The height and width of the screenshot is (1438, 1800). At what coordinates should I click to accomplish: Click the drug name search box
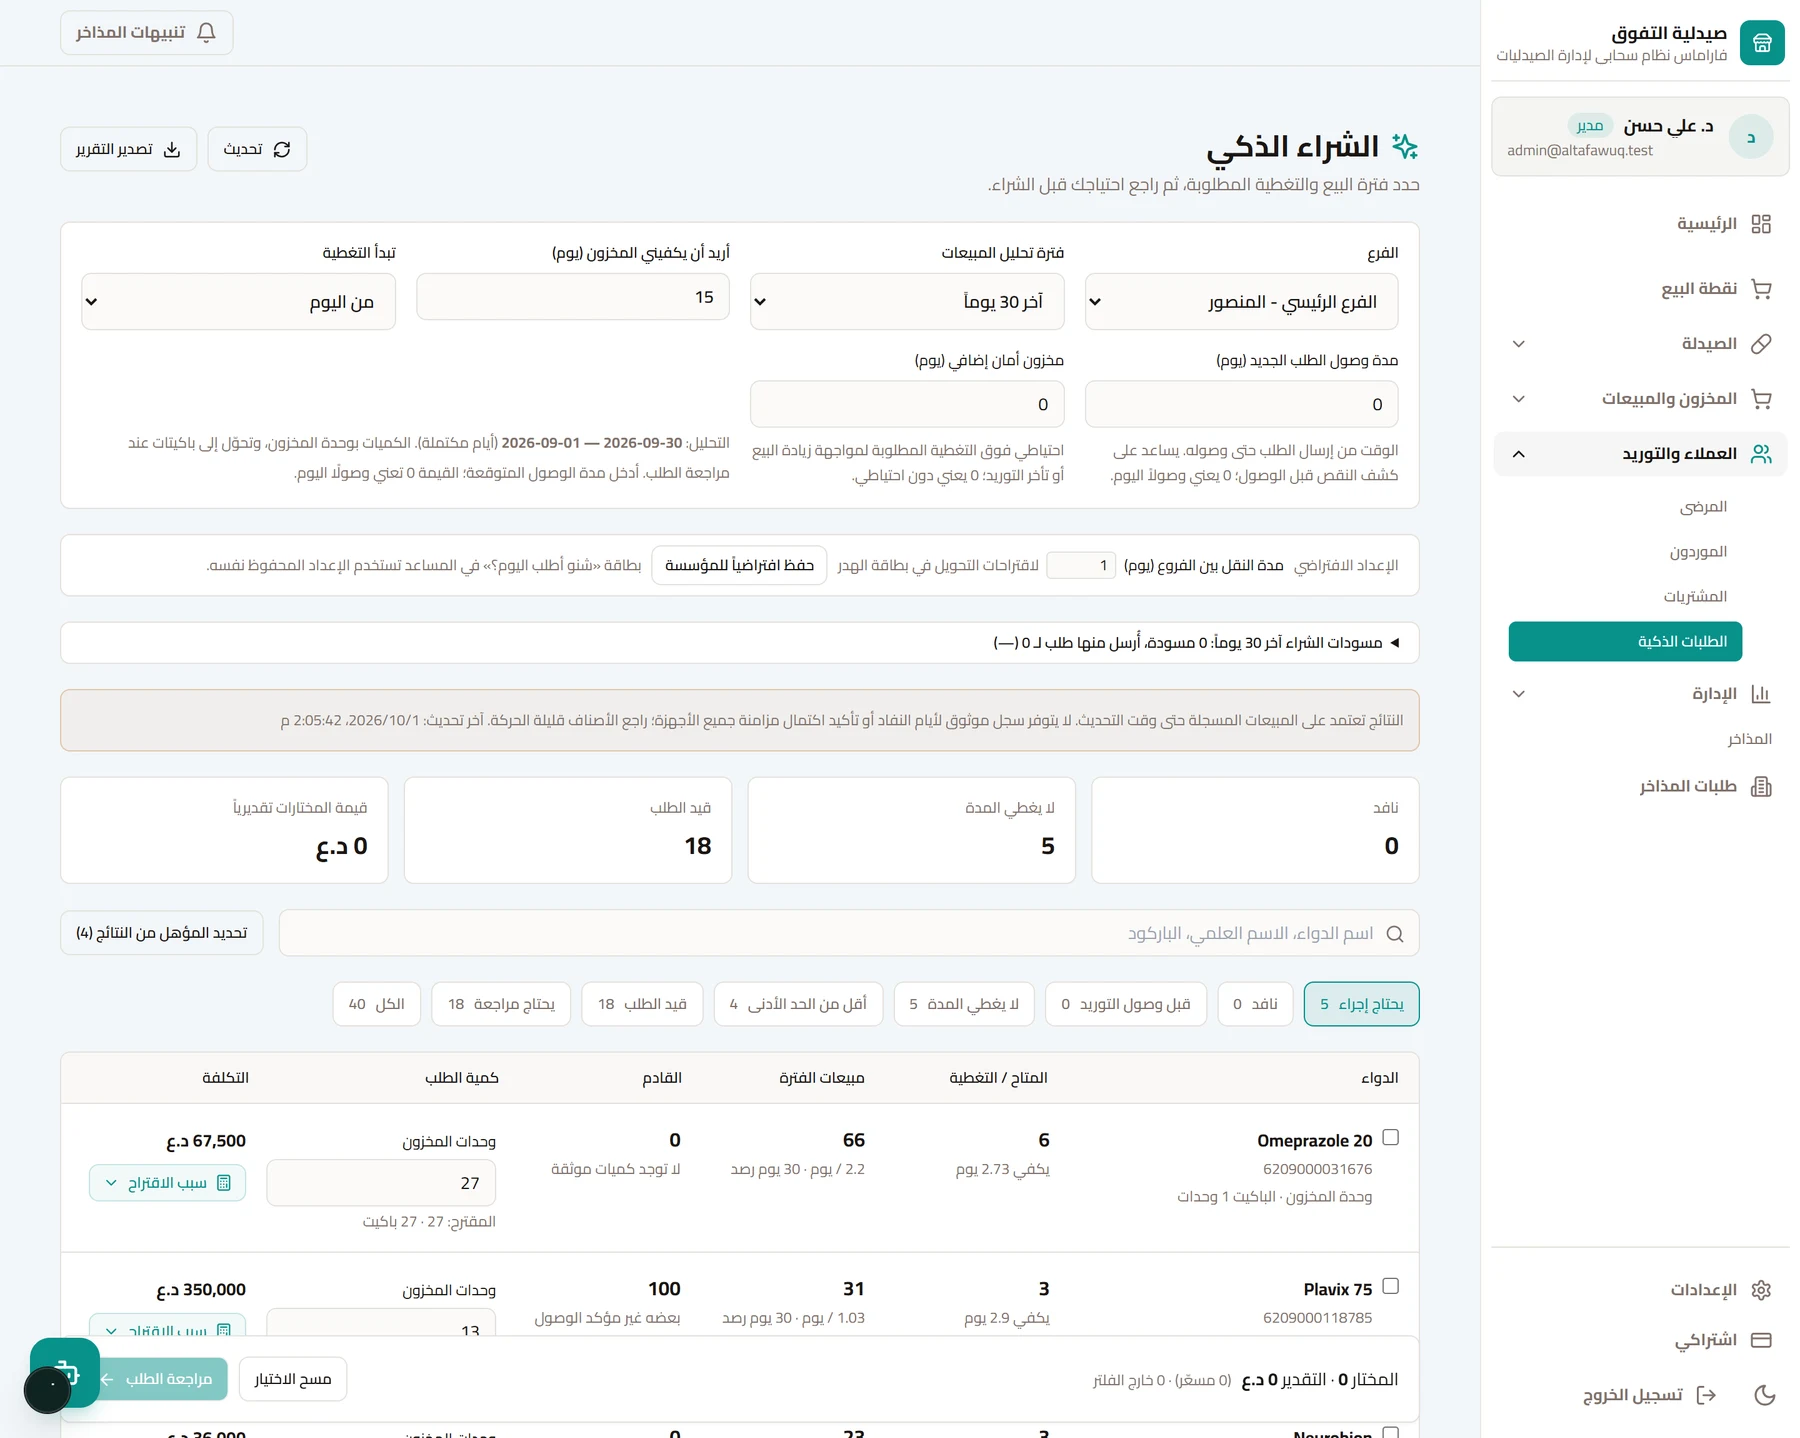849,933
